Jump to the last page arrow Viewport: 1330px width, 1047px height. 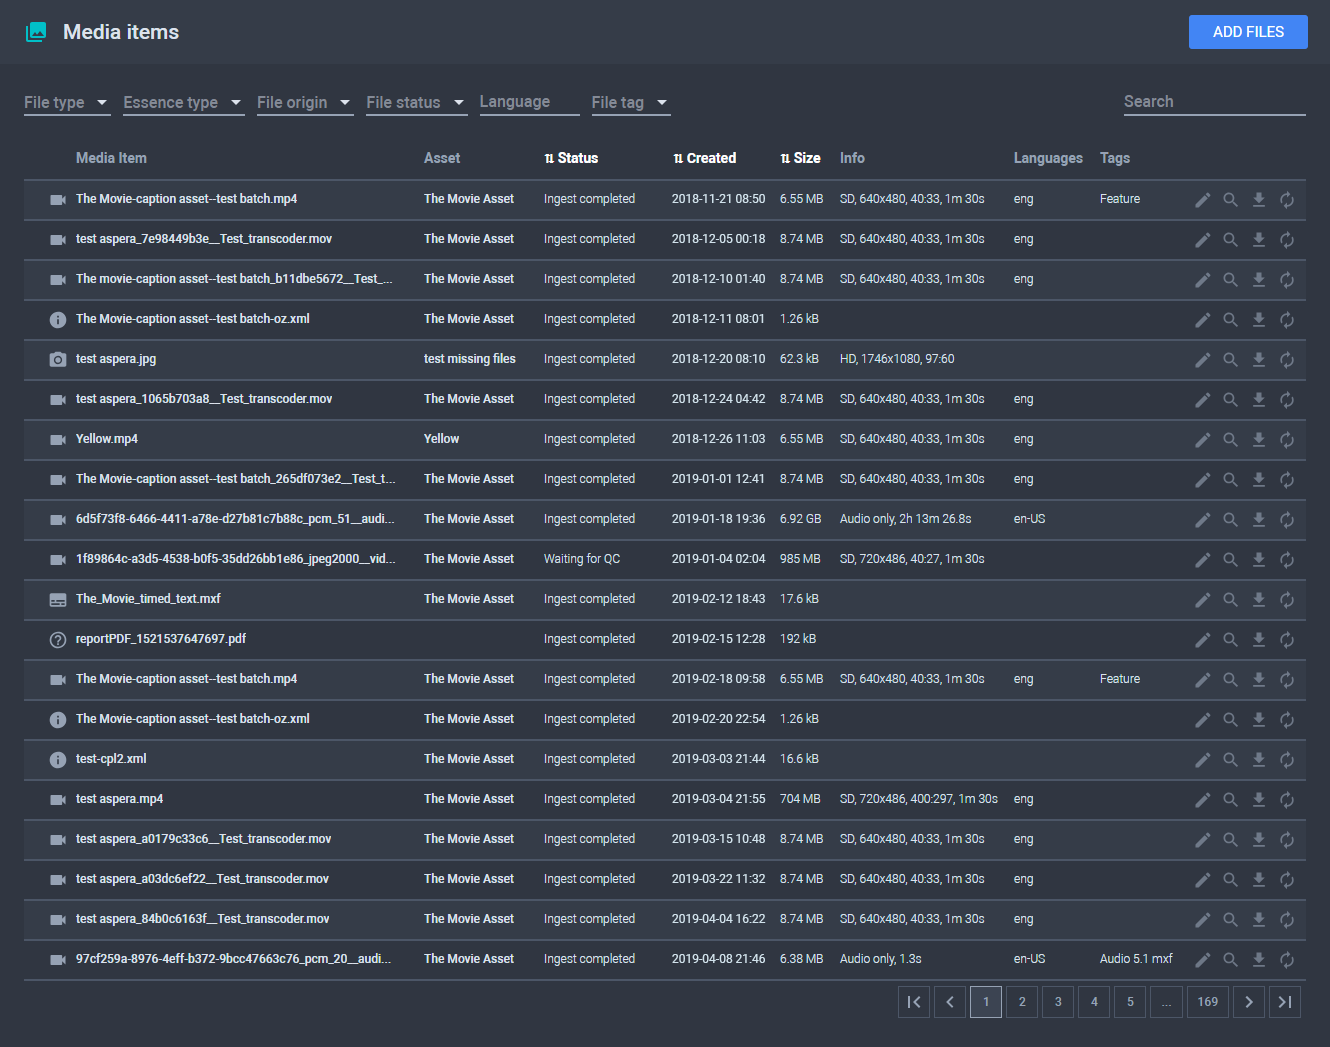[x=1285, y=1002]
